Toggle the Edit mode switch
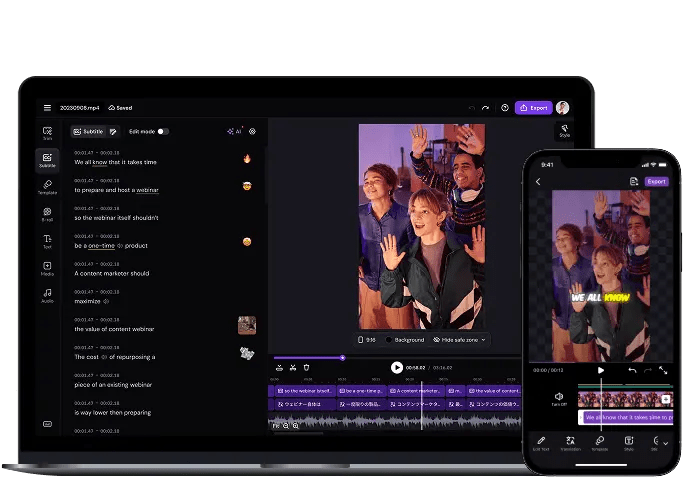Screen dimensions: 686x504 [x=163, y=131]
